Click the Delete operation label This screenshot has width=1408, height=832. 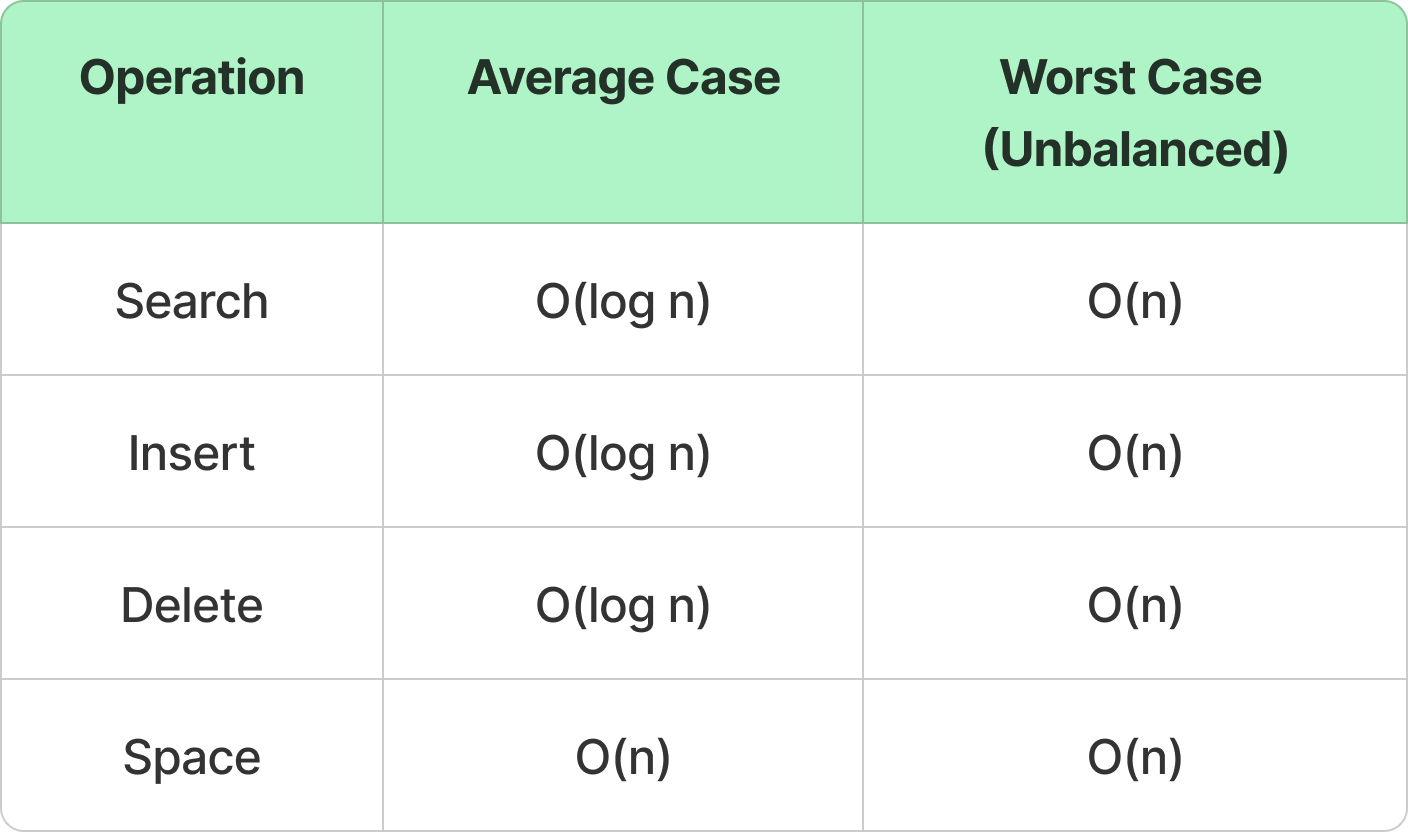tap(192, 606)
